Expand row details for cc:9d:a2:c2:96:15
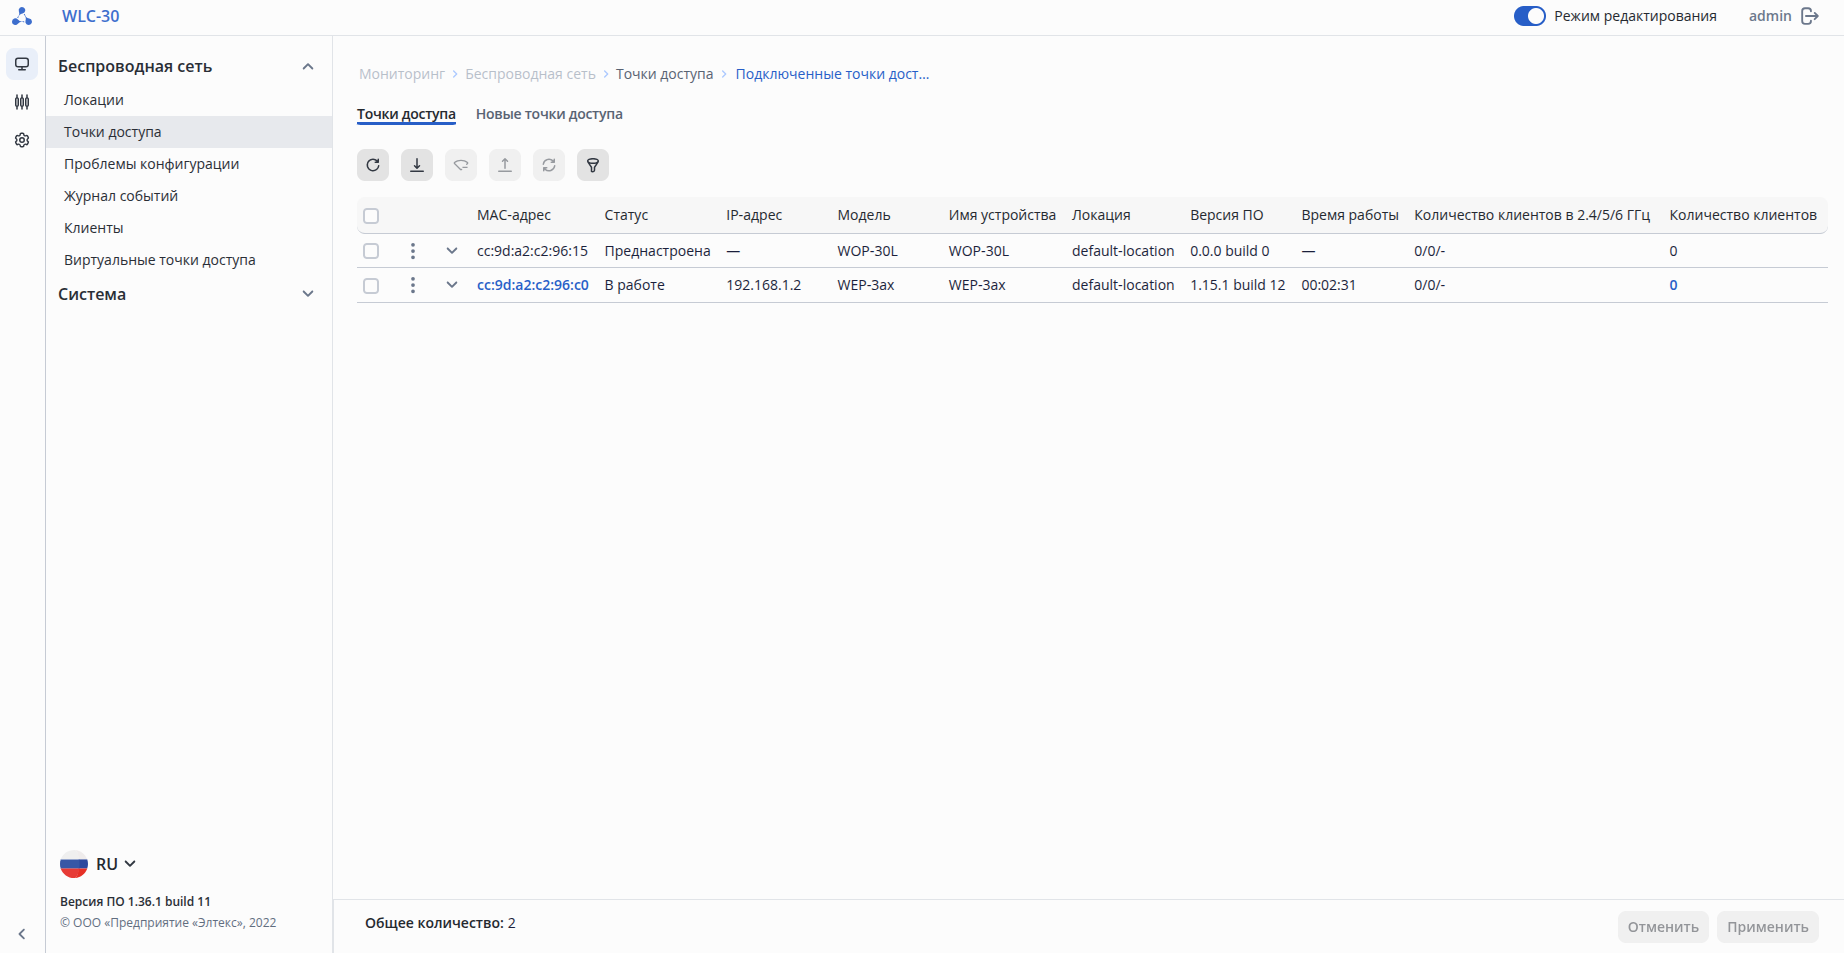The height and width of the screenshot is (953, 1844). click(452, 251)
